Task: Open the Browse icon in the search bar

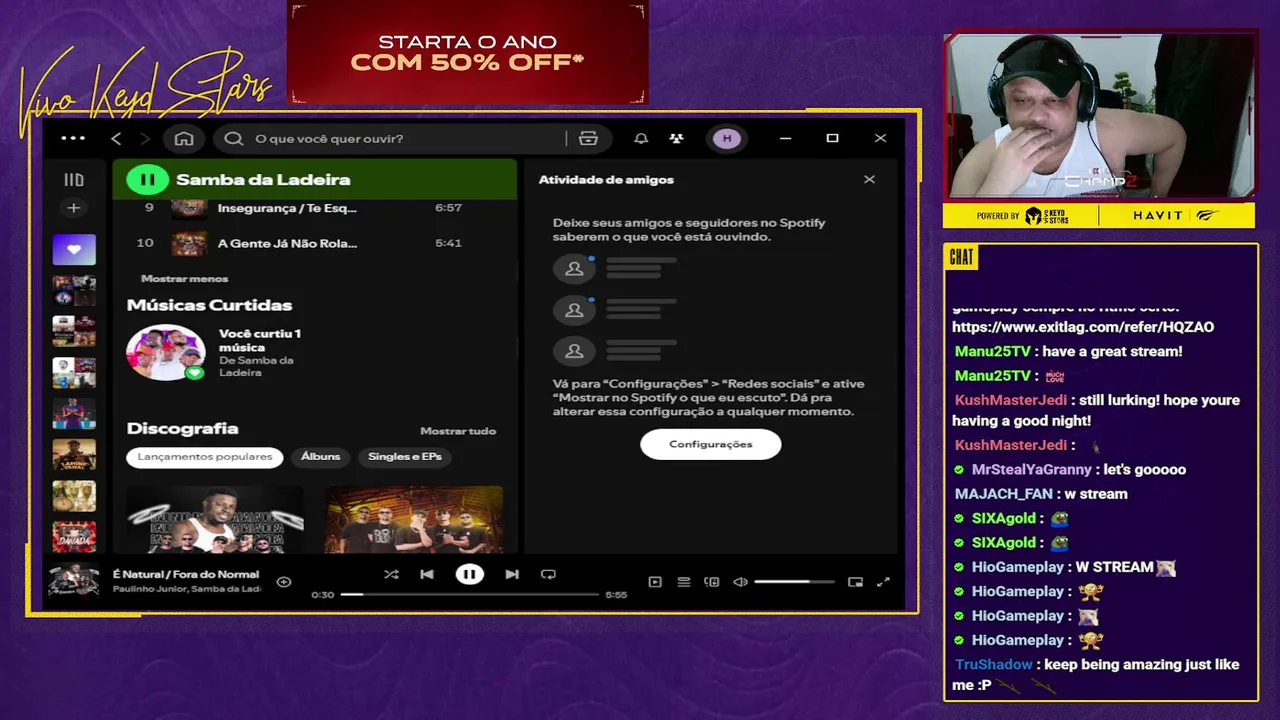Action: tap(588, 138)
